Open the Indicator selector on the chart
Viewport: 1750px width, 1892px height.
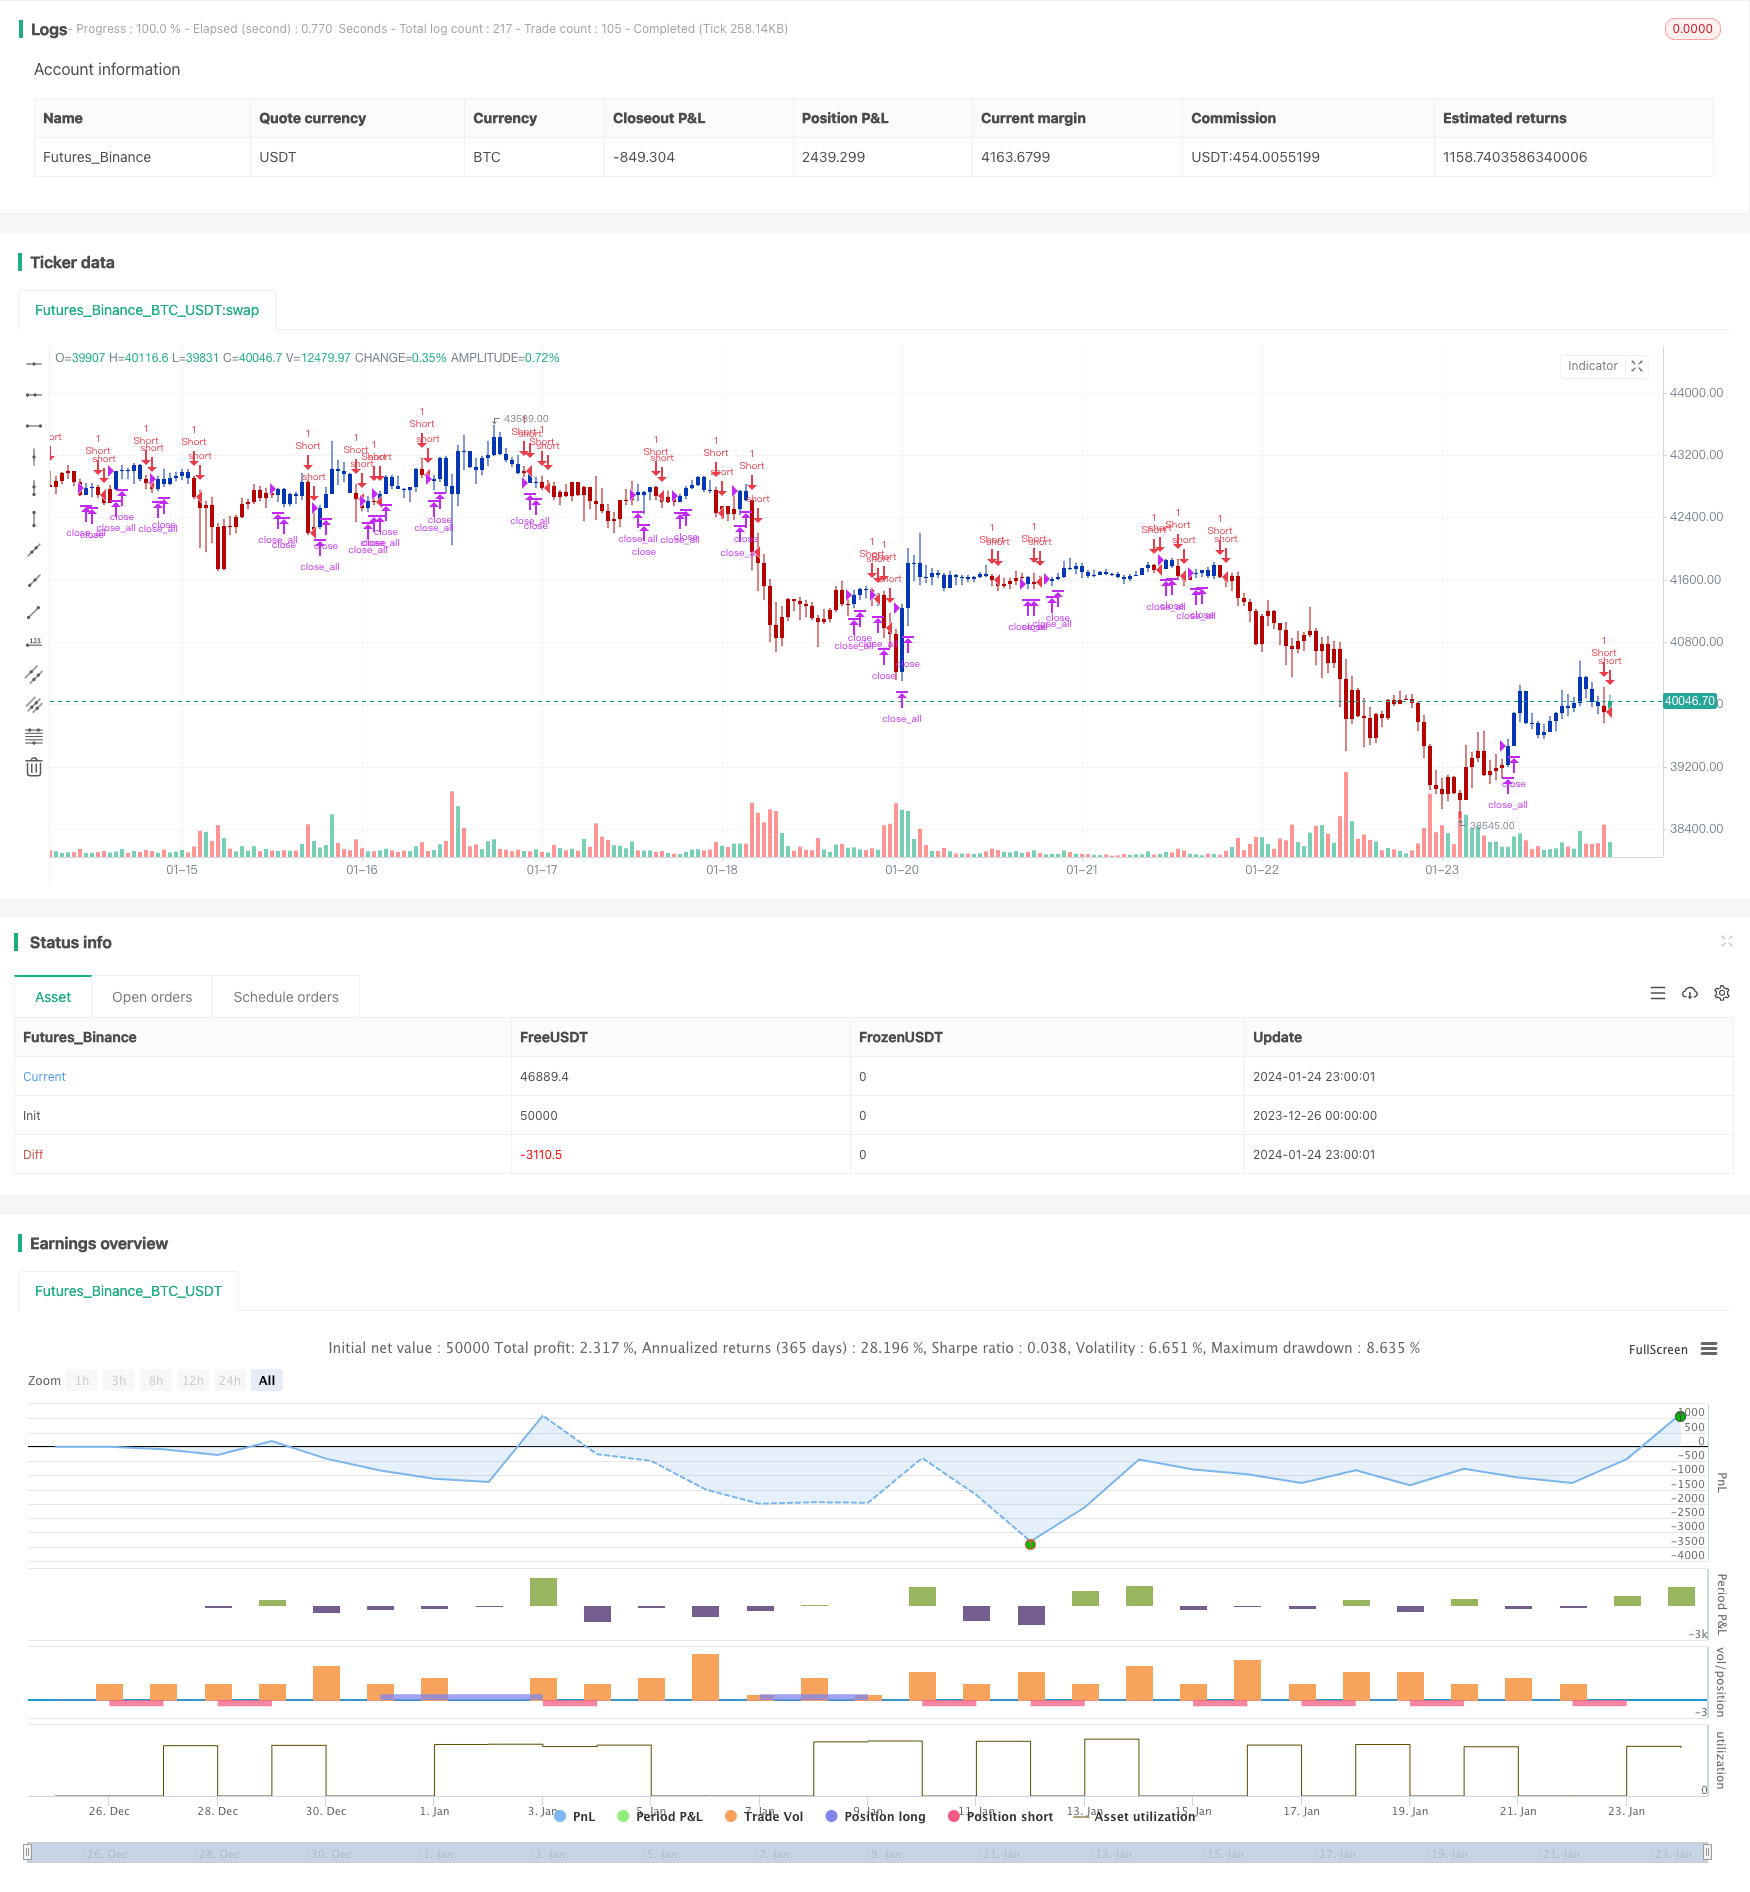[1592, 366]
